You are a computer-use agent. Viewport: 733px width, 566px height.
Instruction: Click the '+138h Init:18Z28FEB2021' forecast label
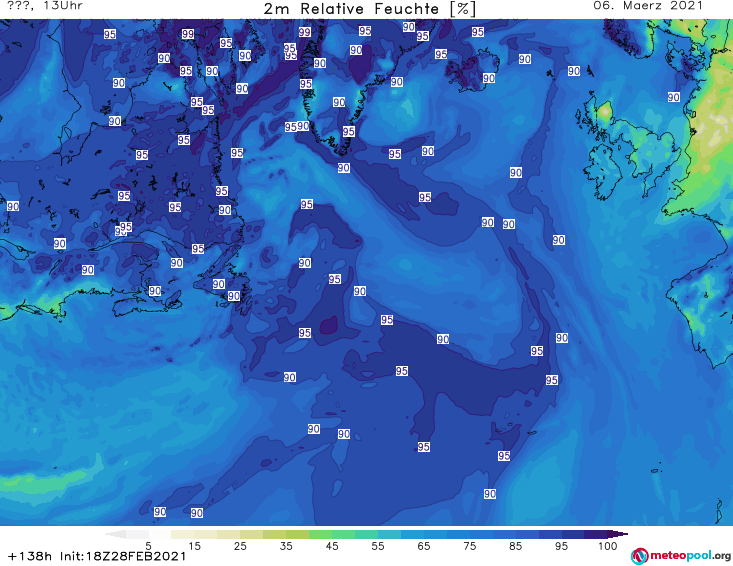pyautogui.click(x=97, y=556)
